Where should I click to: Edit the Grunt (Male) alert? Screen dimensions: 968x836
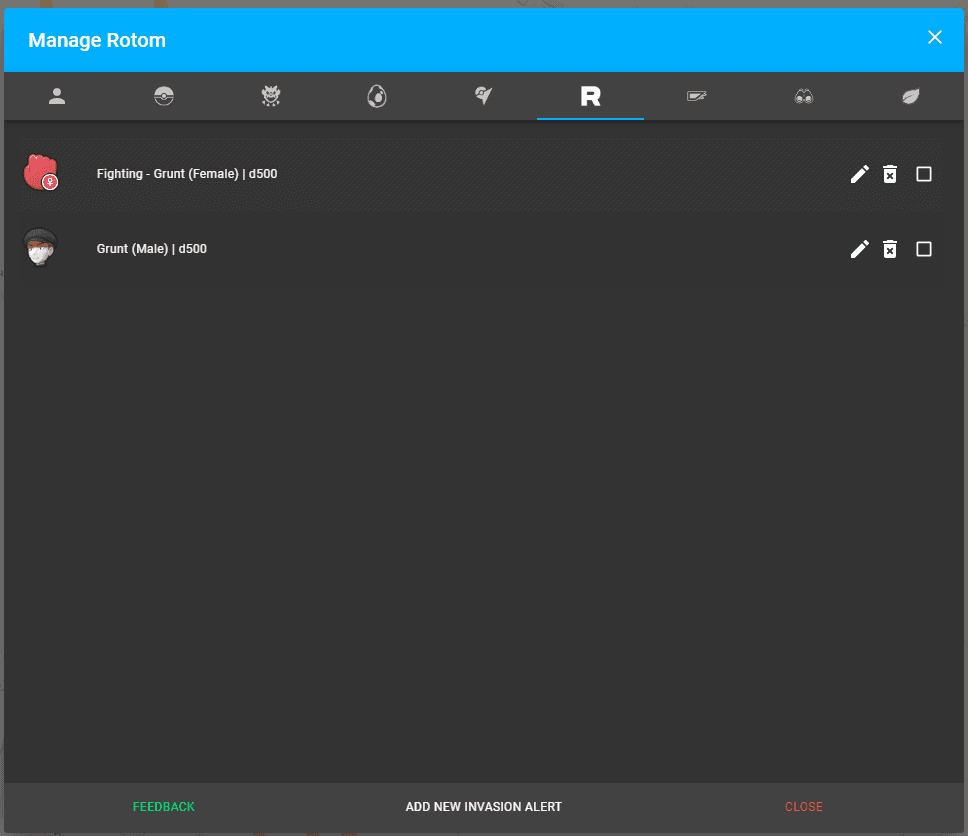859,249
